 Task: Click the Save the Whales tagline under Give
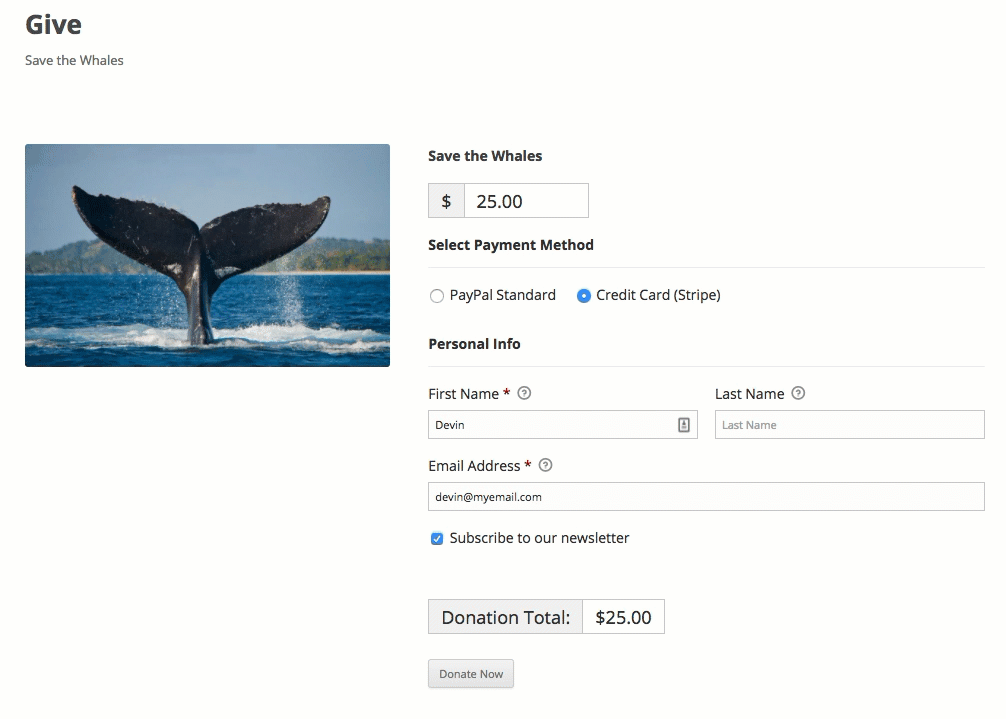74,60
